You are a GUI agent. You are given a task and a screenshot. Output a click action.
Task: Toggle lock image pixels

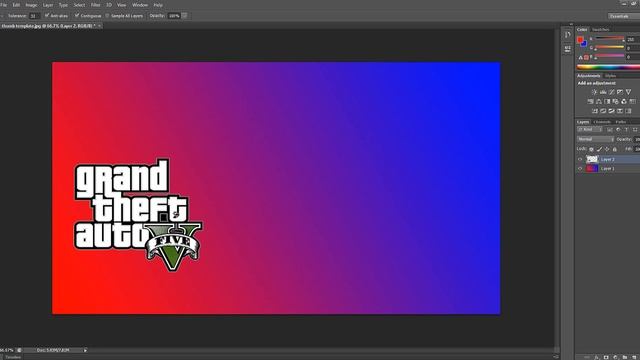pos(599,149)
